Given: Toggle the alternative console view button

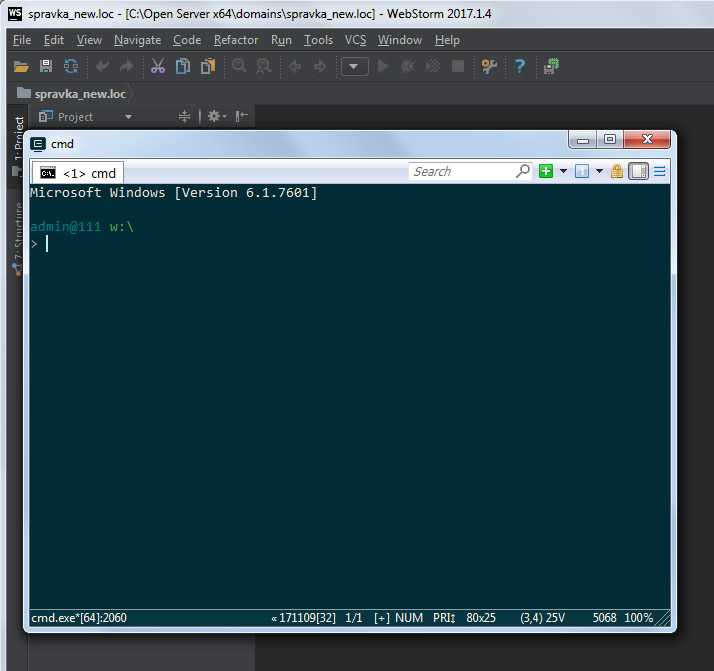Looking at the screenshot, I should point(639,171).
